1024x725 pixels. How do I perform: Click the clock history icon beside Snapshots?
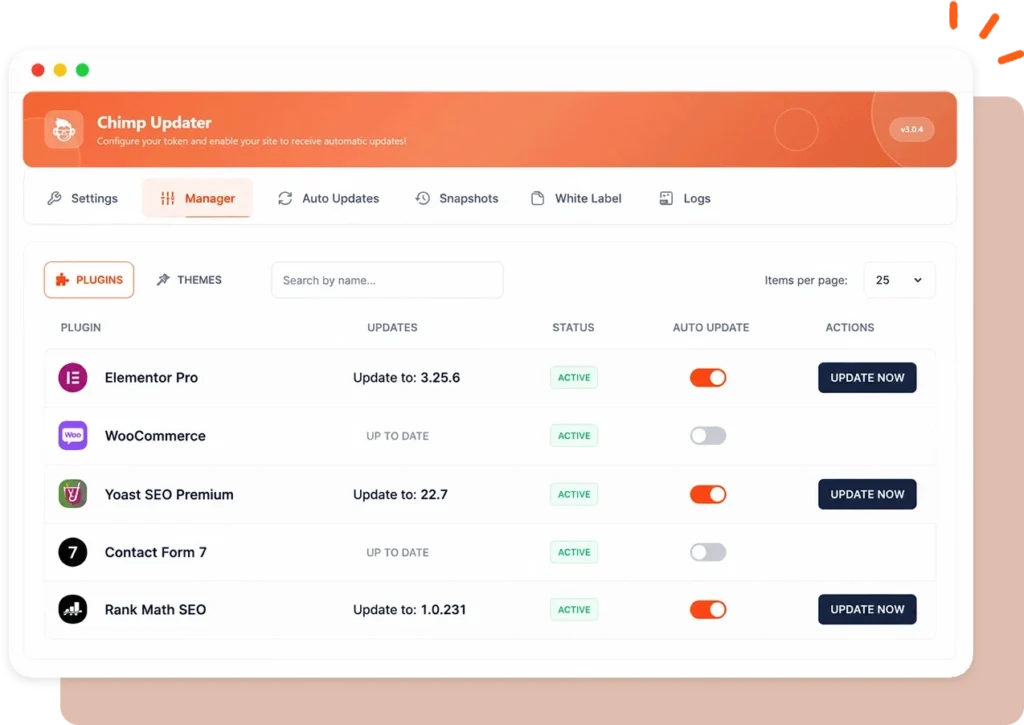(x=423, y=198)
